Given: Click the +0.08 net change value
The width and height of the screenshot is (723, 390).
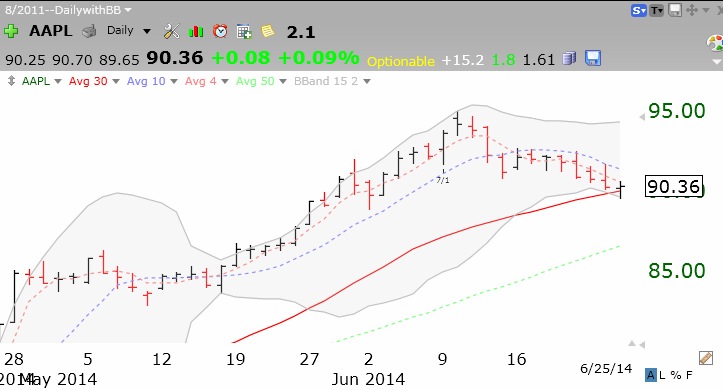Looking at the screenshot, I should [x=241, y=58].
